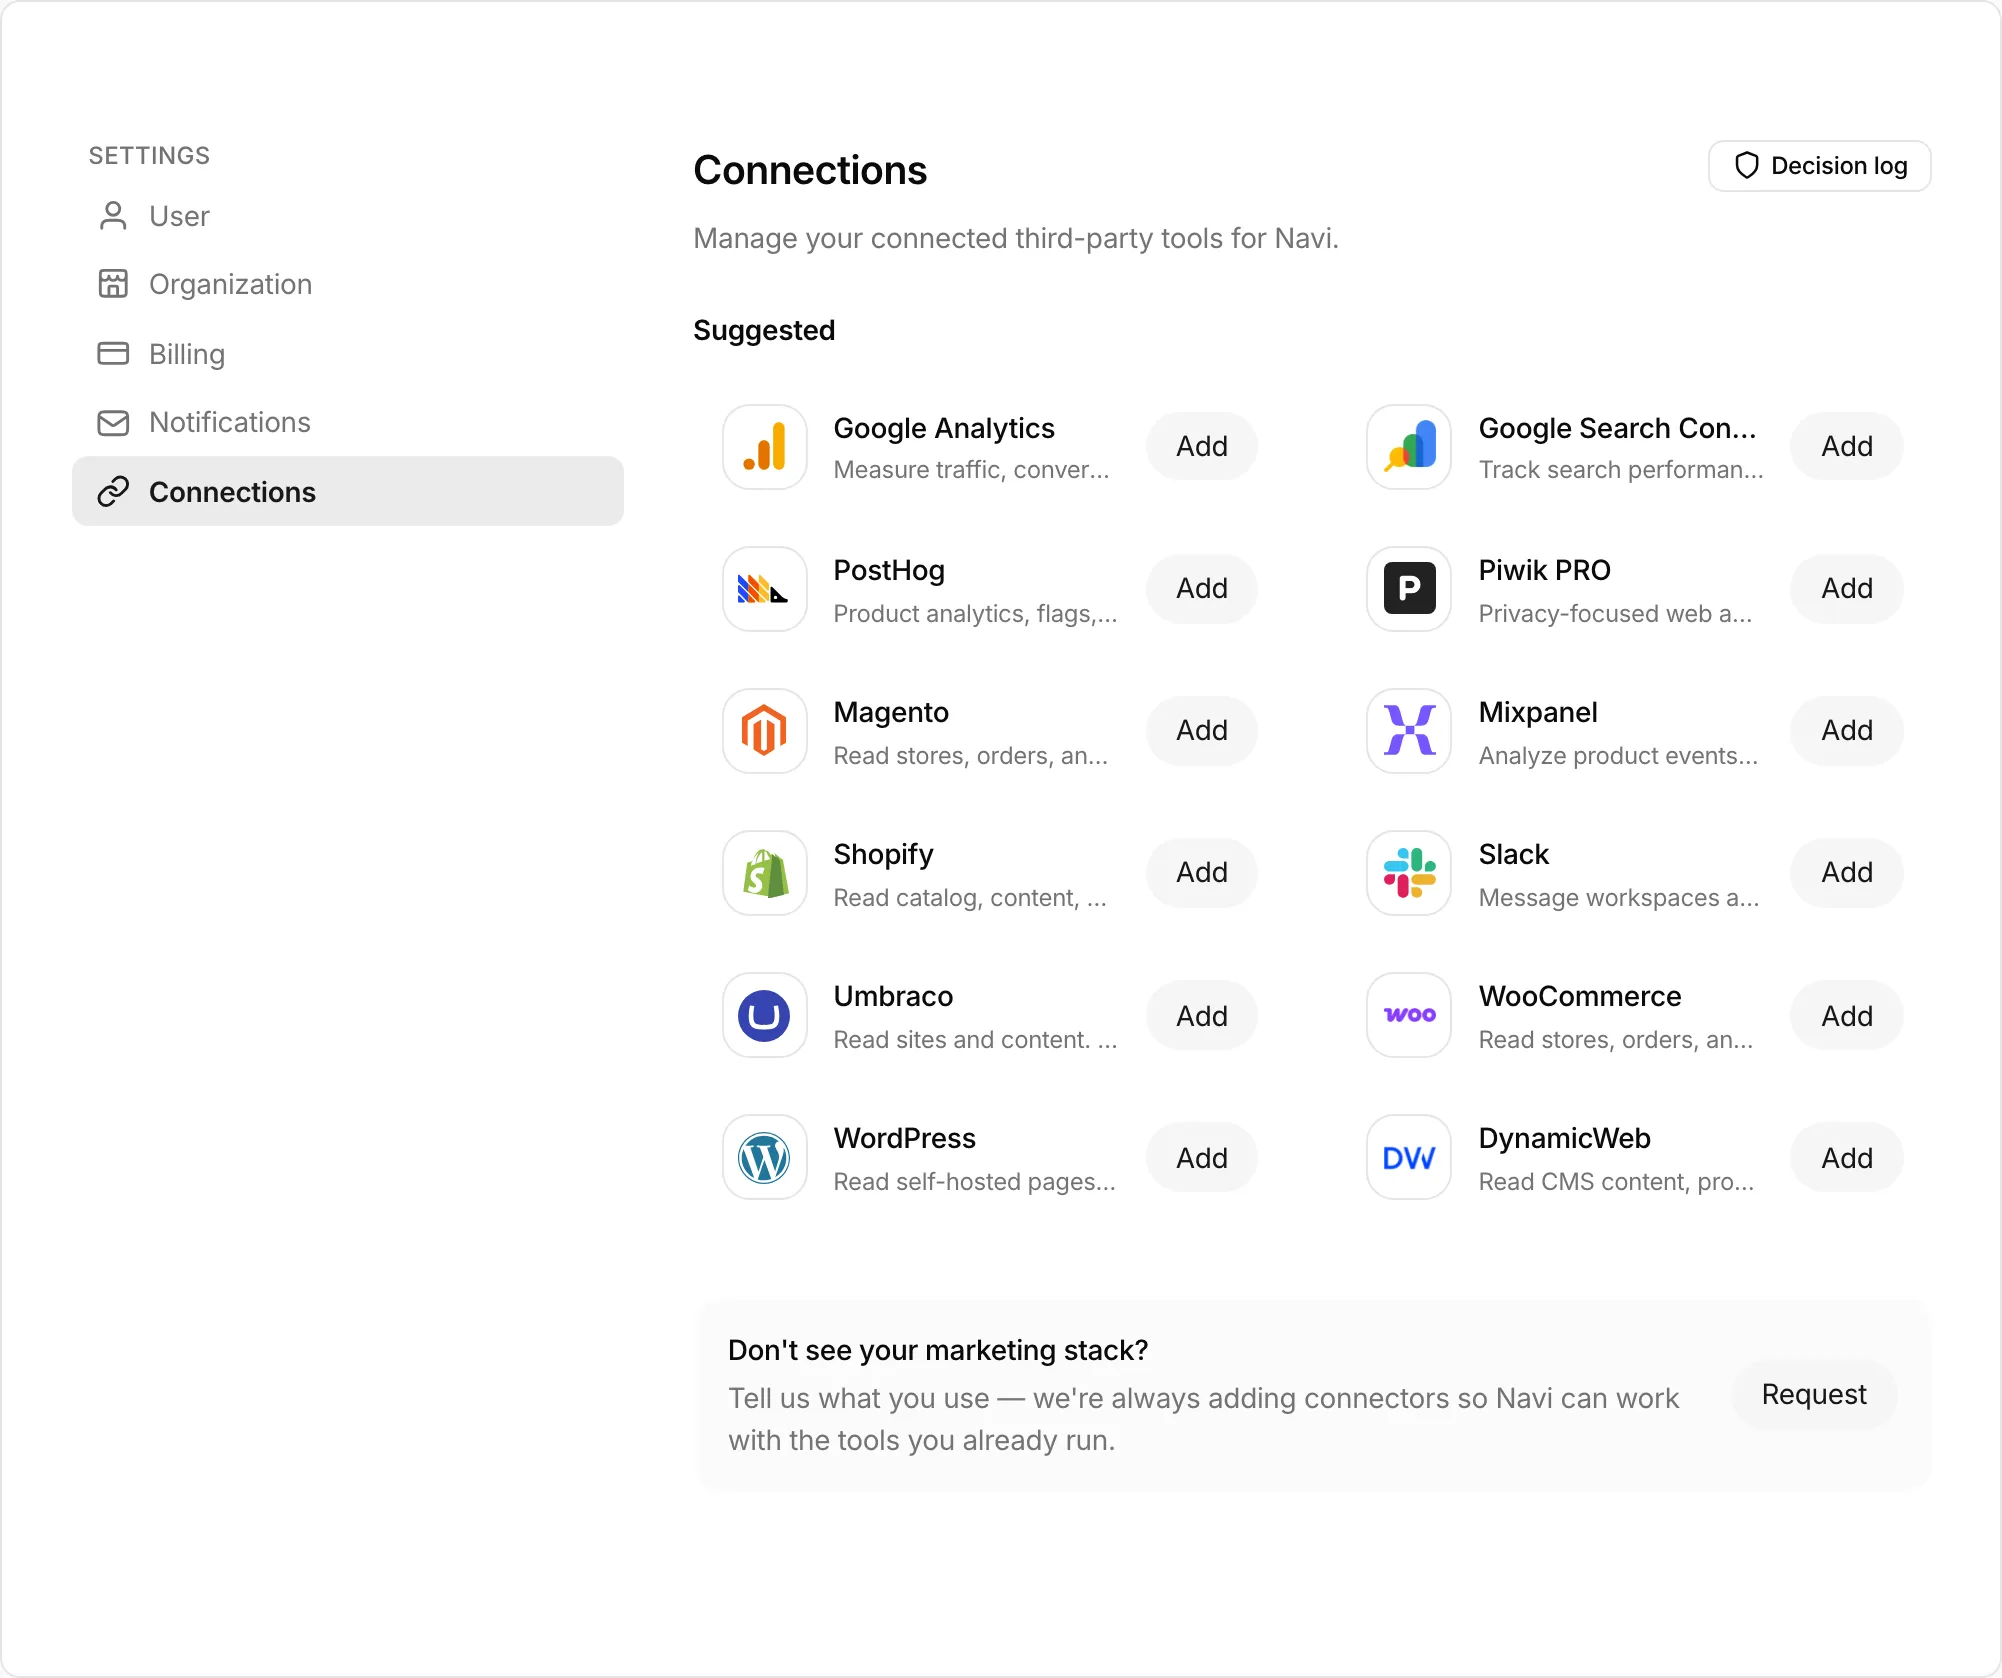
Task: Click the credit card icon beside Billing
Action: pyautogui.click(x=113, y=354)
